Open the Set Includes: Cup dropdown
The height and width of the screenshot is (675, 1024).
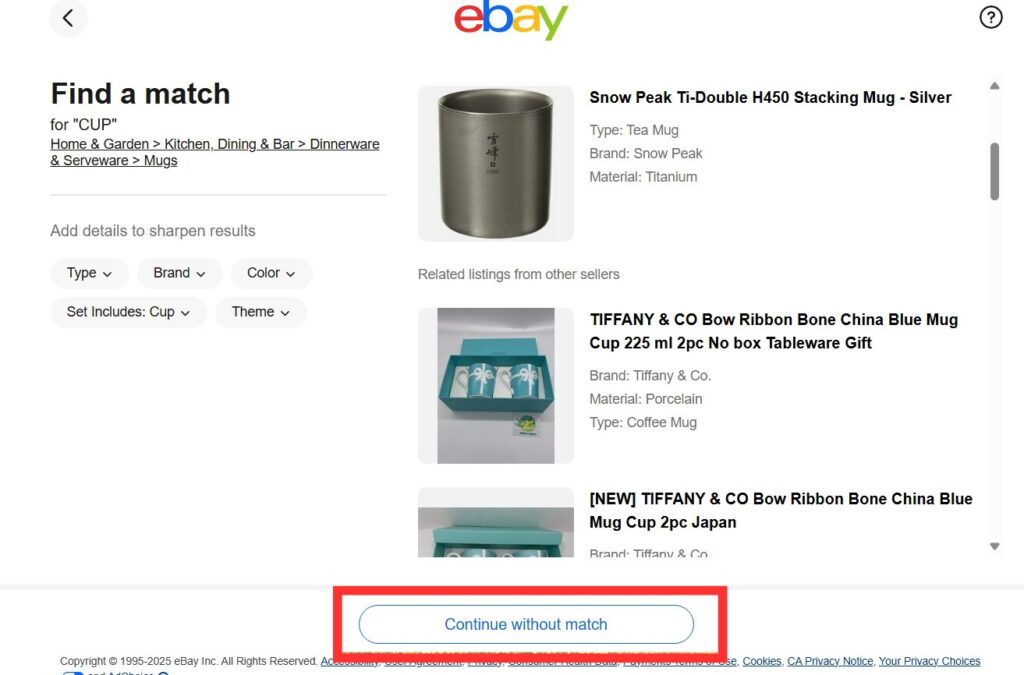tap(128, 312)
